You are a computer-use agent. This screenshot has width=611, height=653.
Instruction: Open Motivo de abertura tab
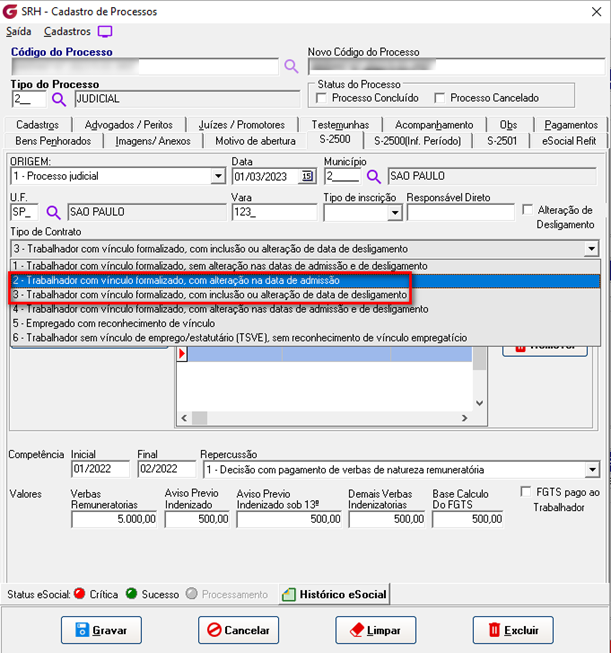tap(255, 141)
